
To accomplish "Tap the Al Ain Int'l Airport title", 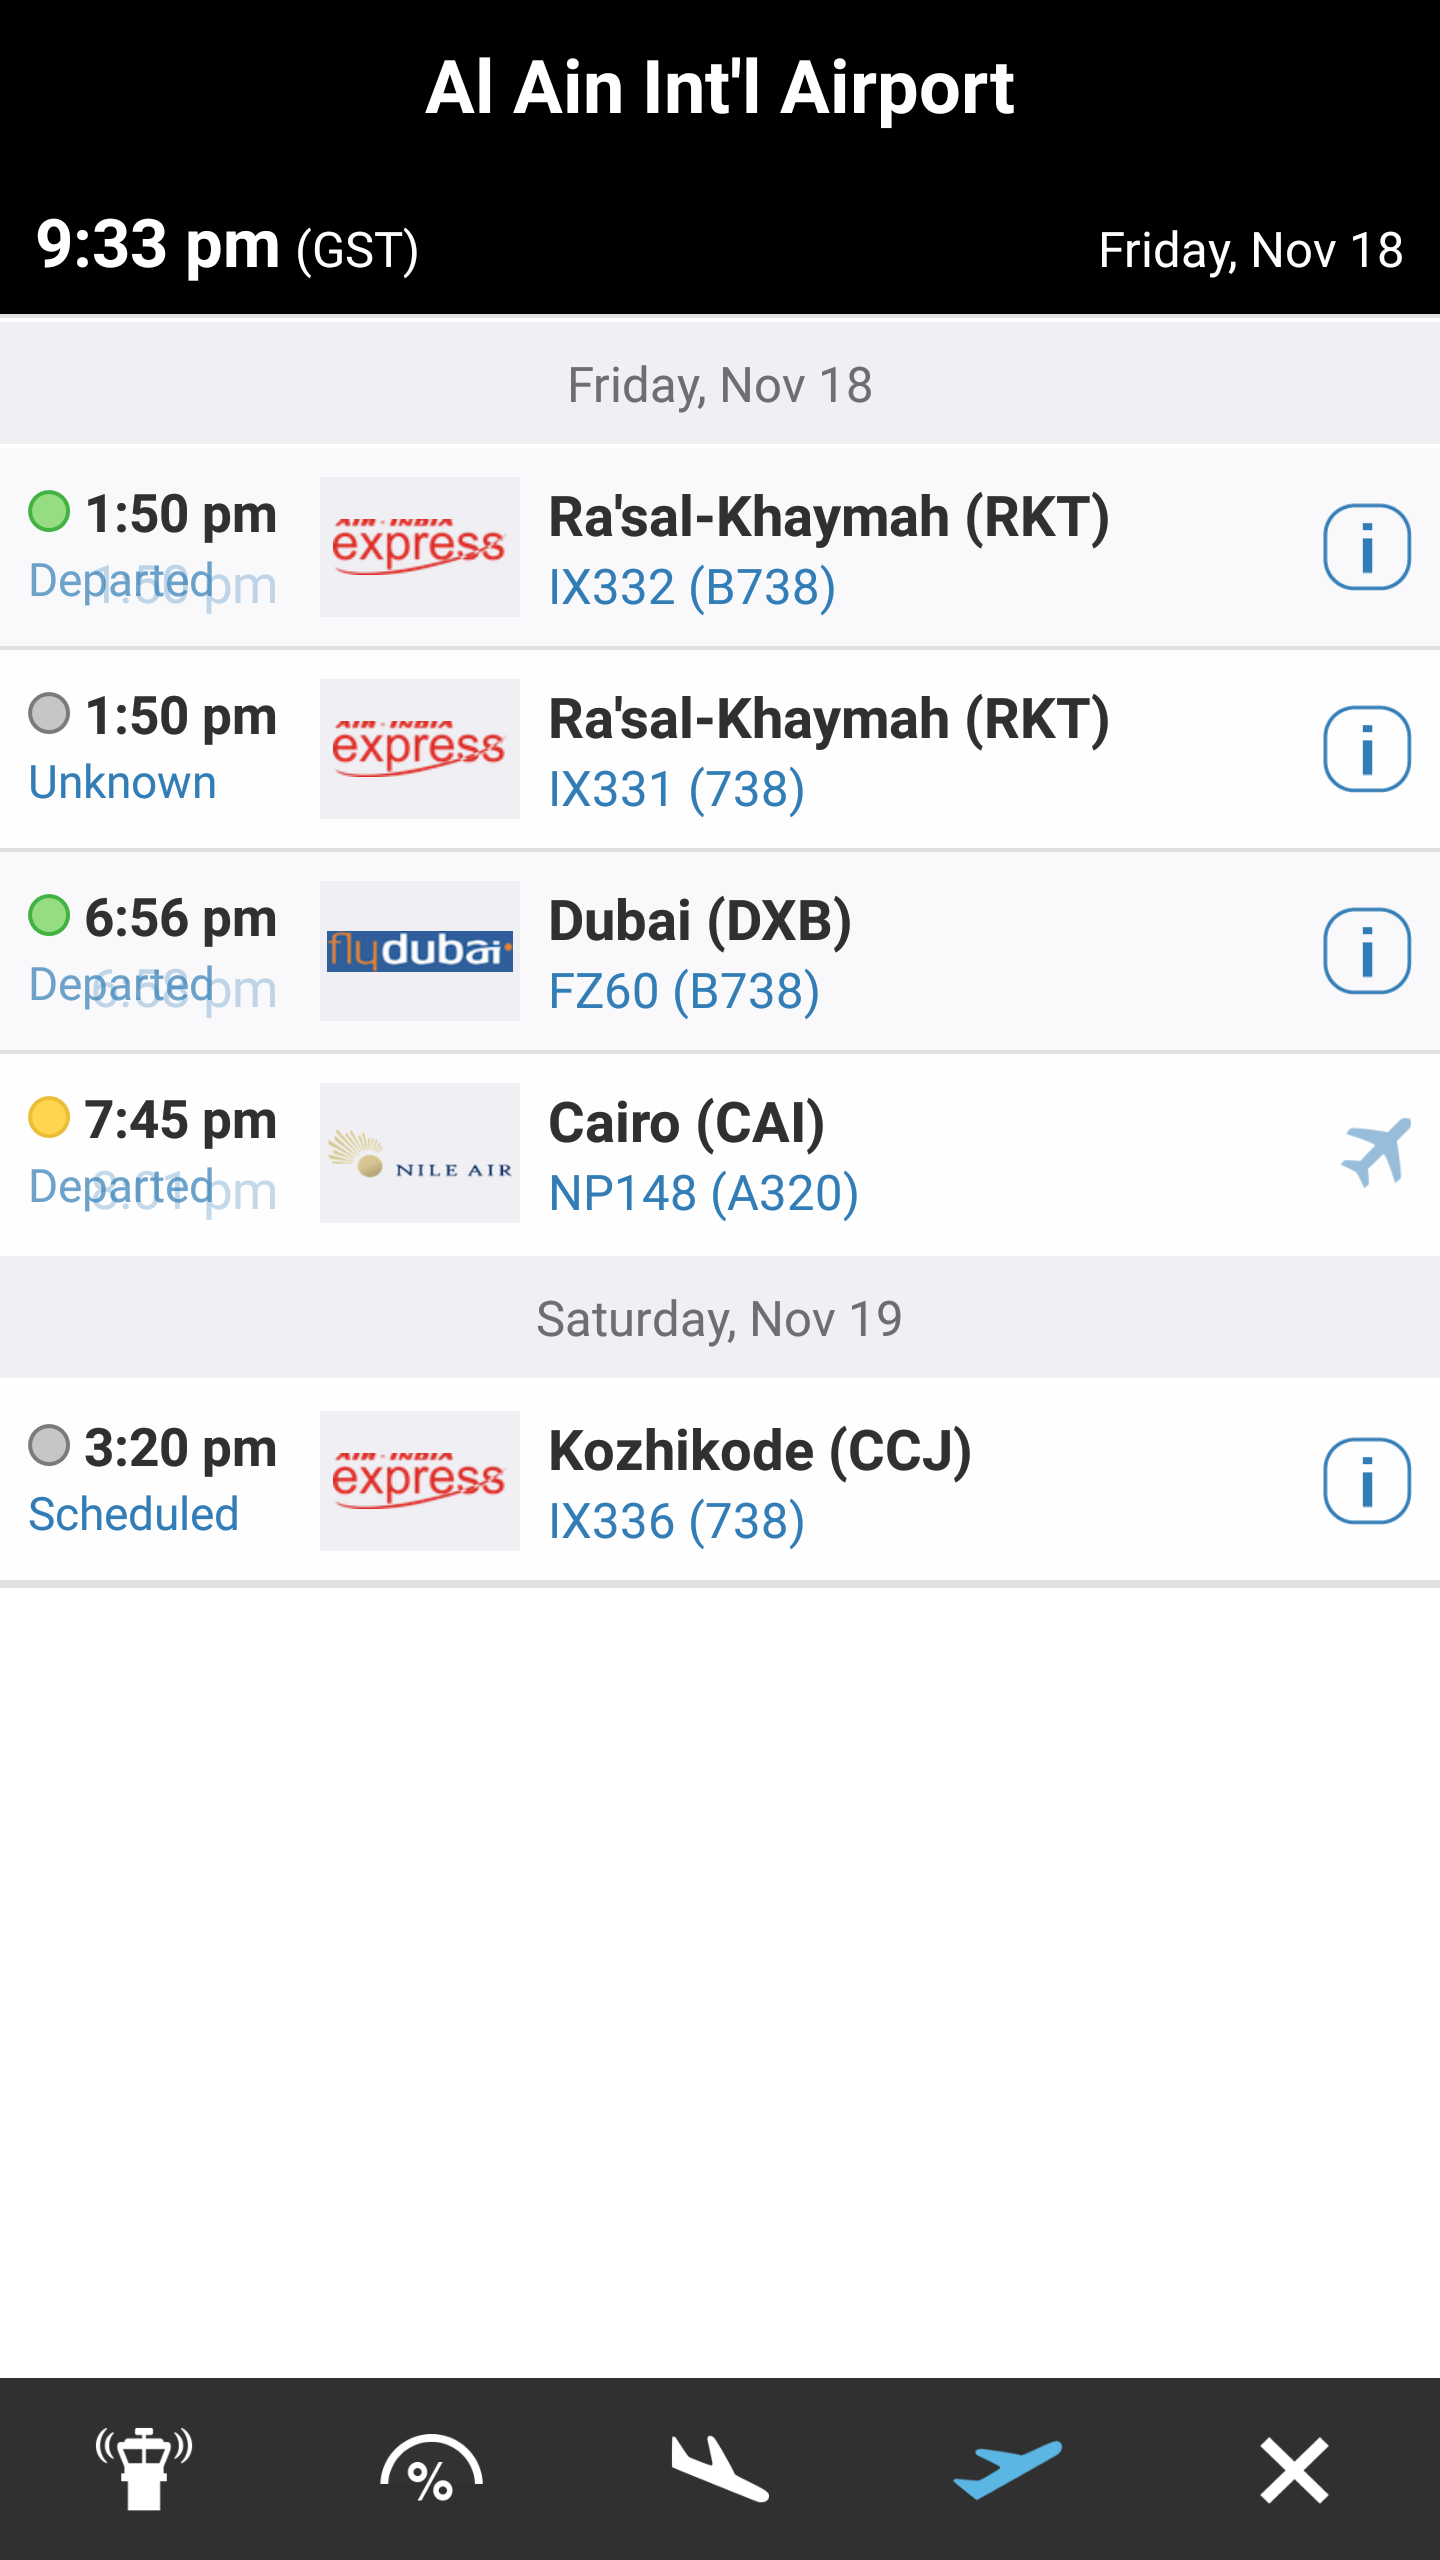I will tap(720, 88).
